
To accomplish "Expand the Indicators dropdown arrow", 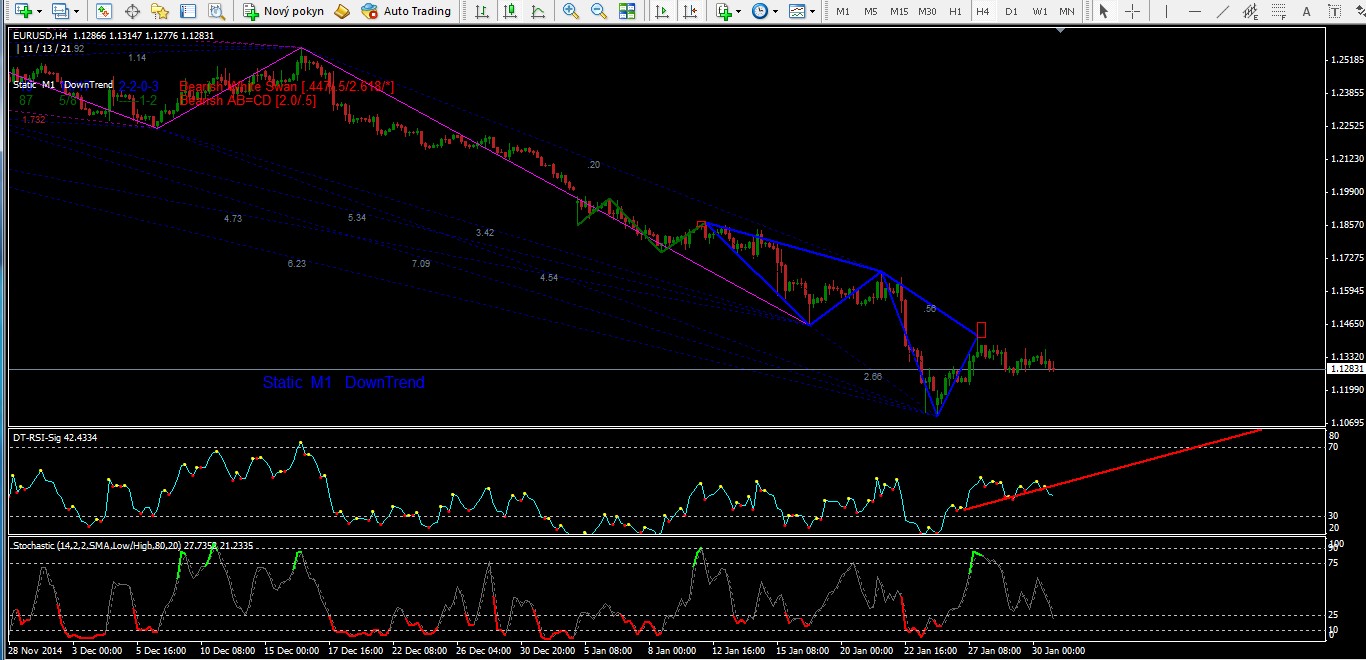I will (739, 11).
